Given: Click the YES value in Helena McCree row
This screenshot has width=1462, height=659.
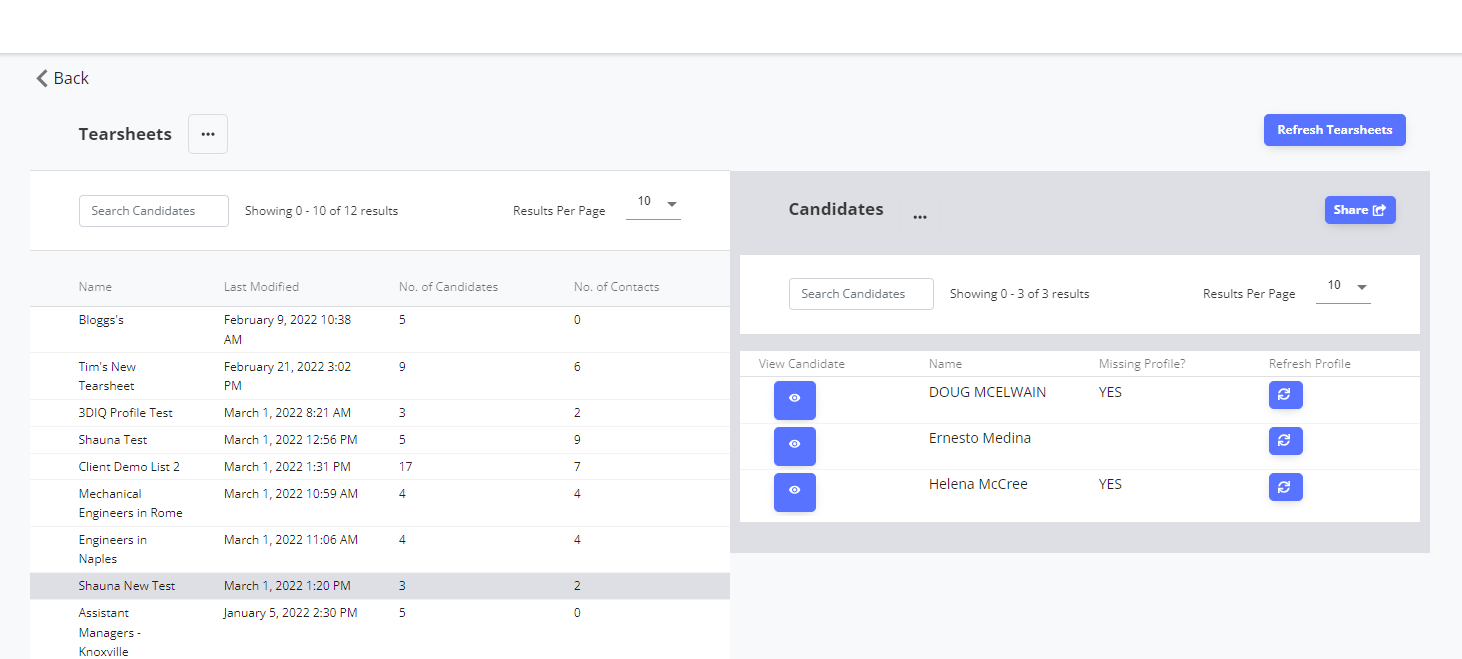Looking at the screenshot, I should 1110,484.
